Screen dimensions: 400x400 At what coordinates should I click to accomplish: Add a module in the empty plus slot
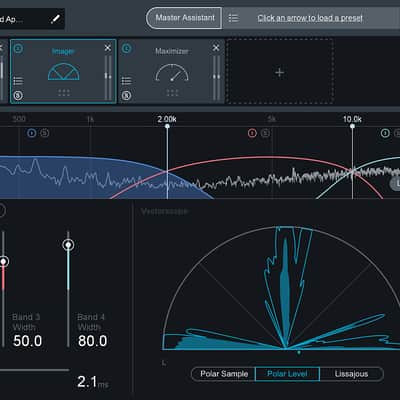pyautogui.click(x=280, y=72)
